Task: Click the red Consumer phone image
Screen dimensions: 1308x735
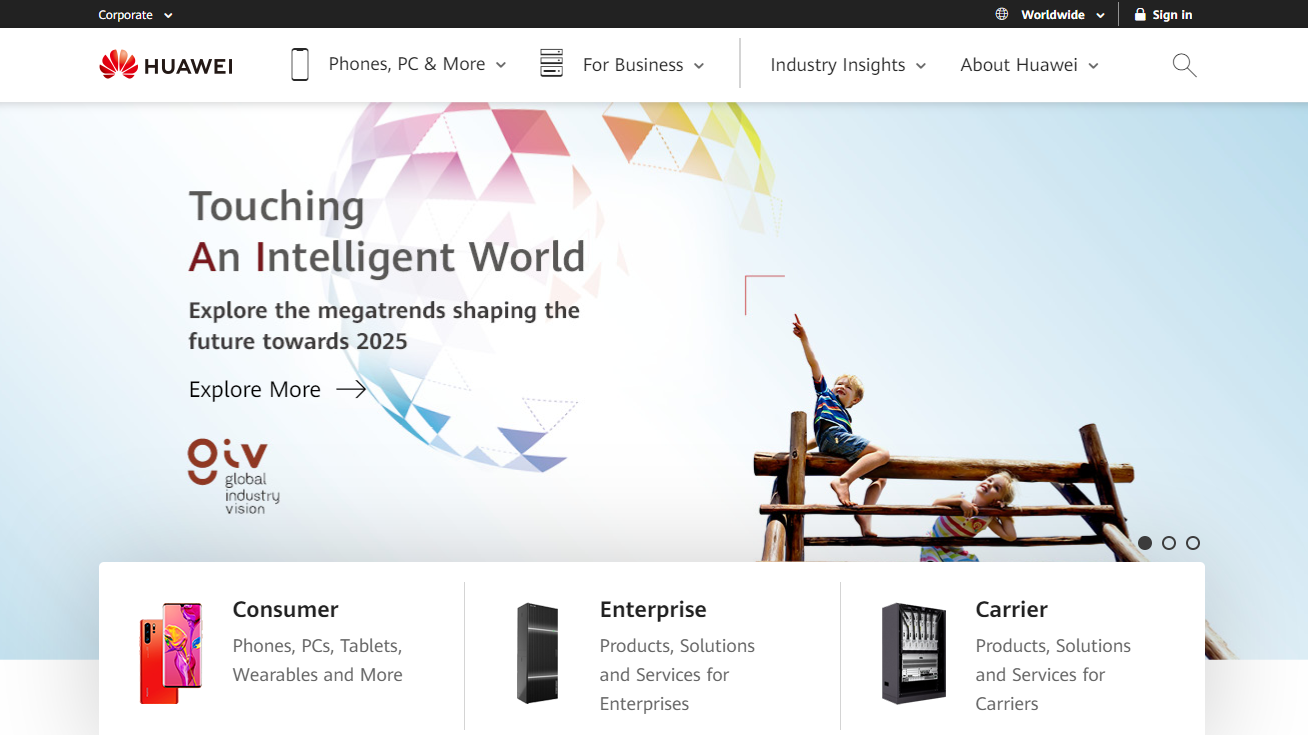Action: (171, 652)
